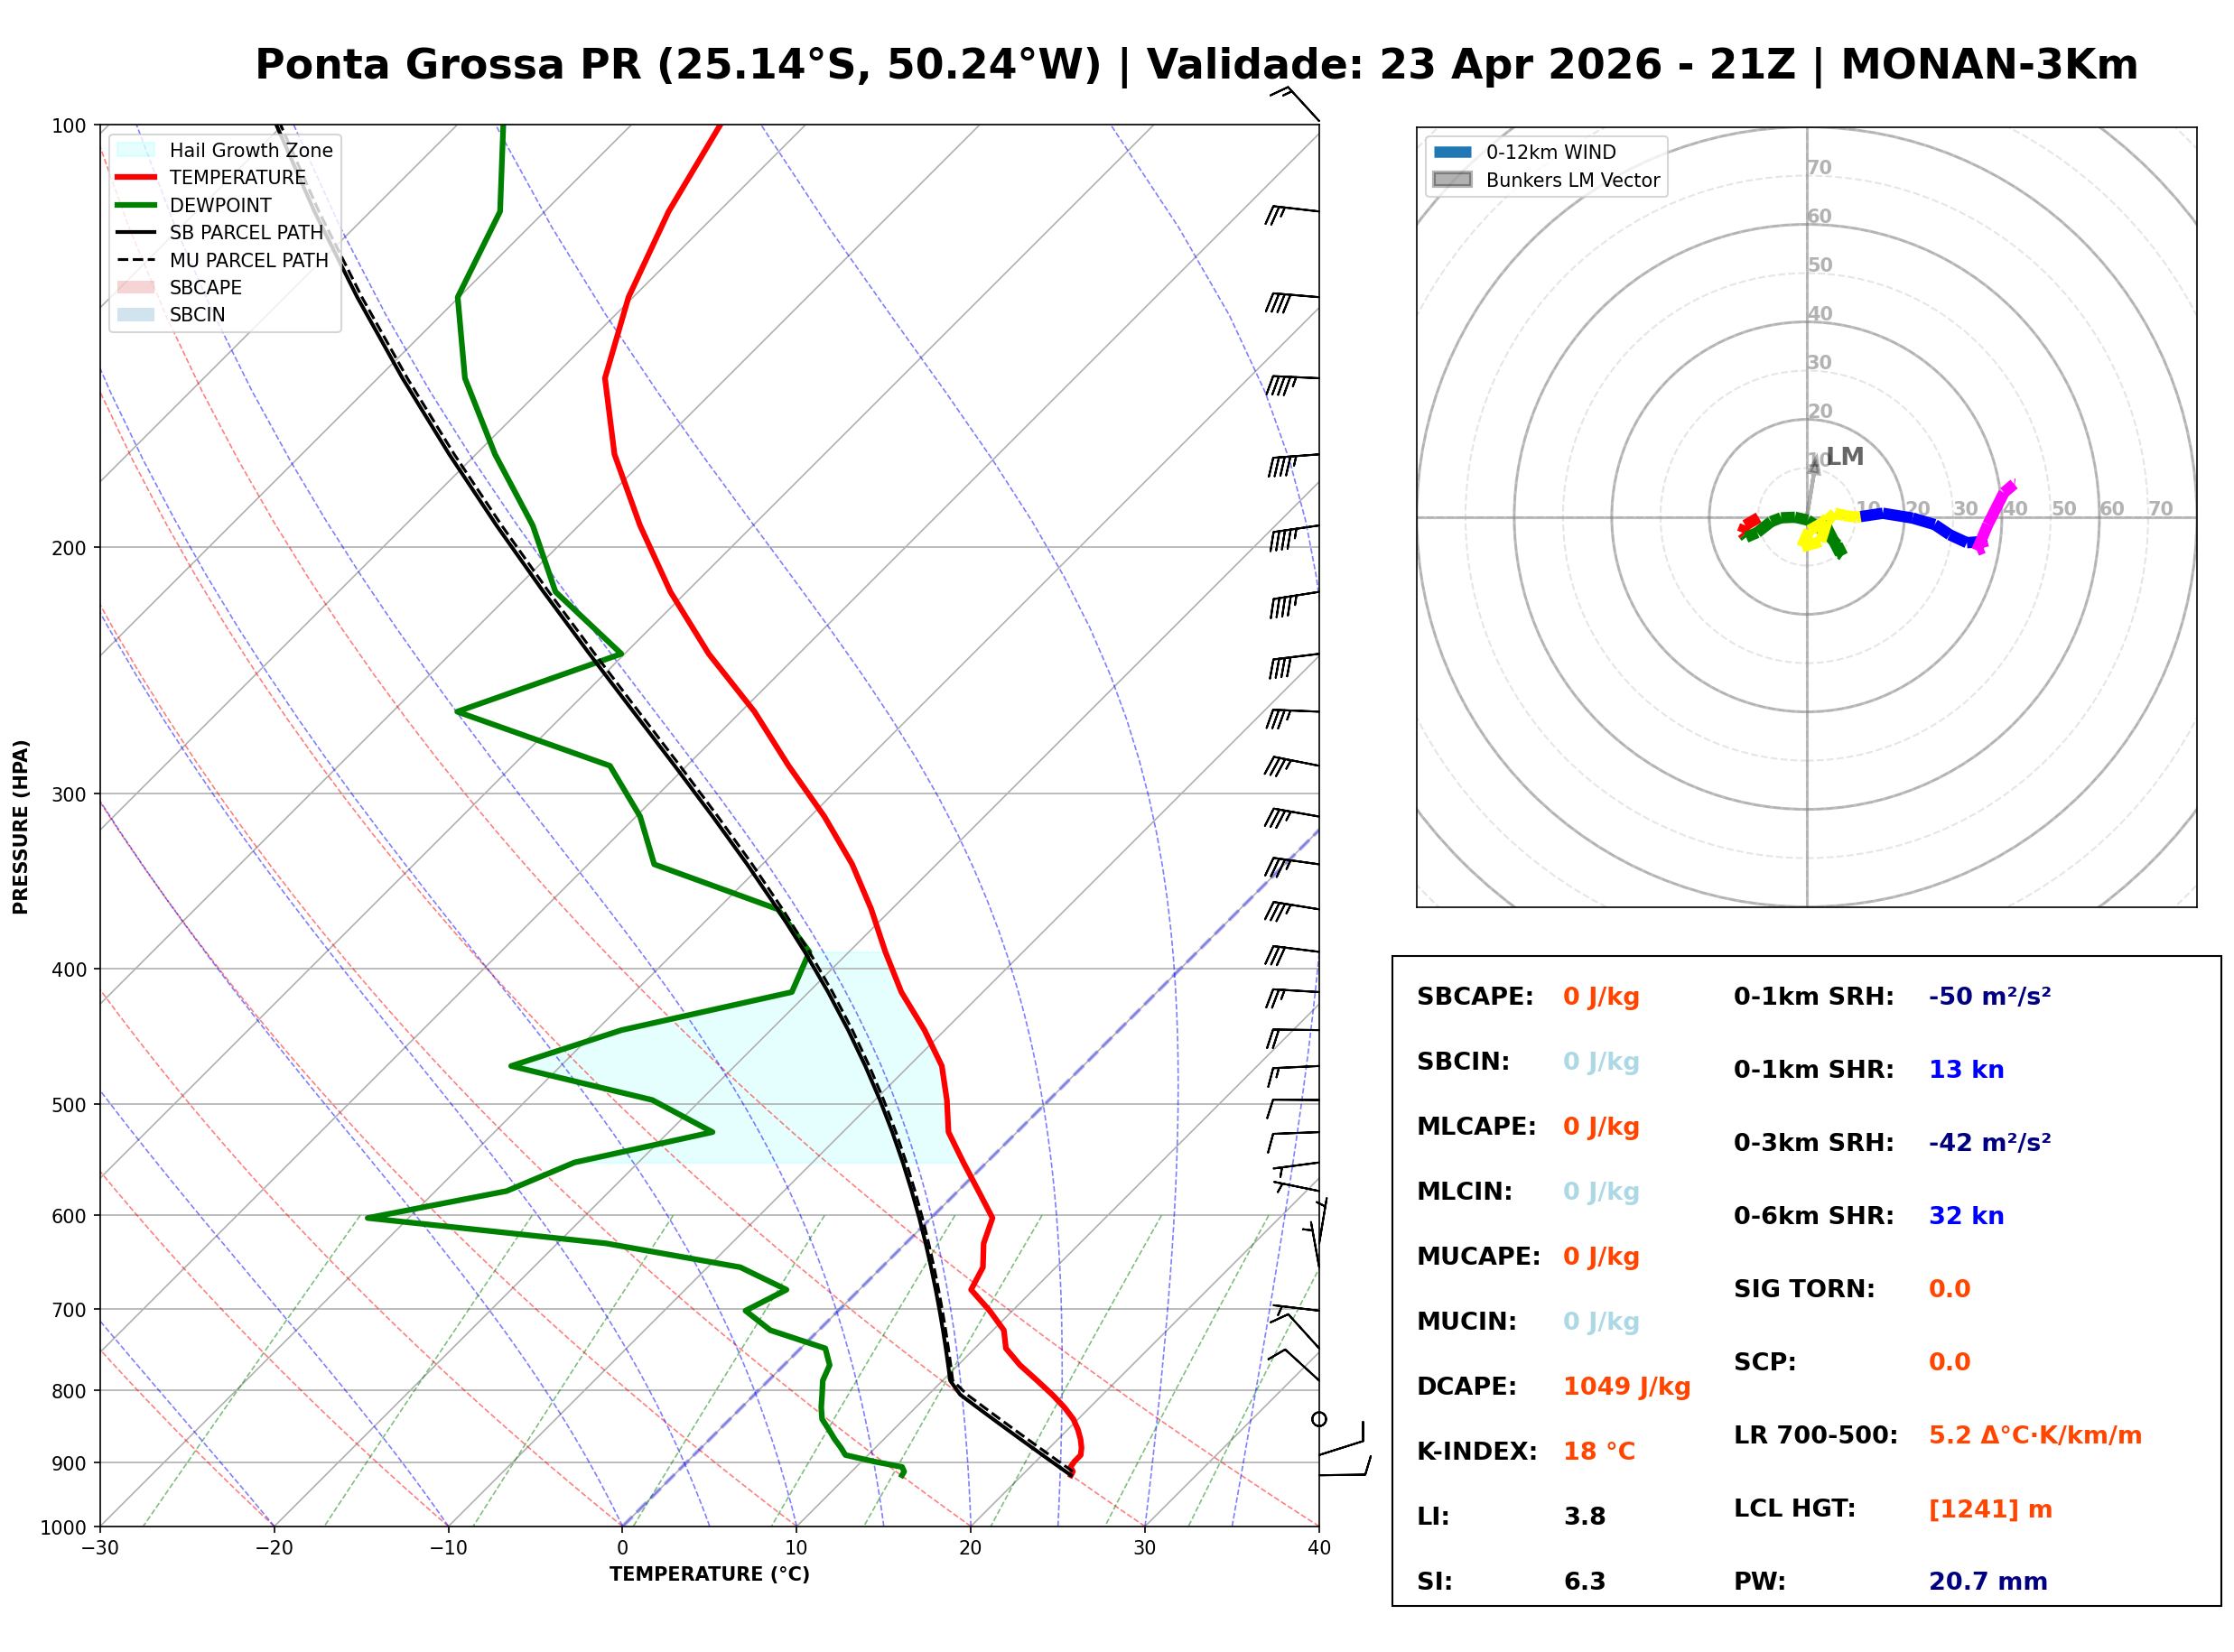2234x1652 pixels.
Task: Click the 0-1km SRH value
Action: 1988,997
